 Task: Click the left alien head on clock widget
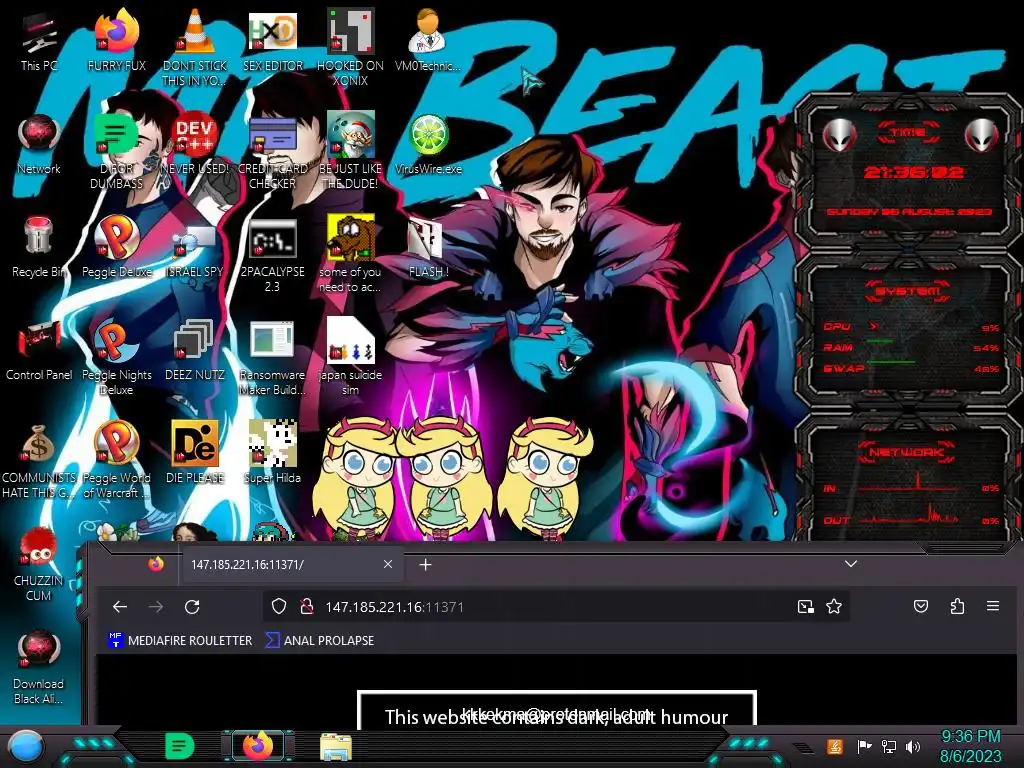pos(839,135)
